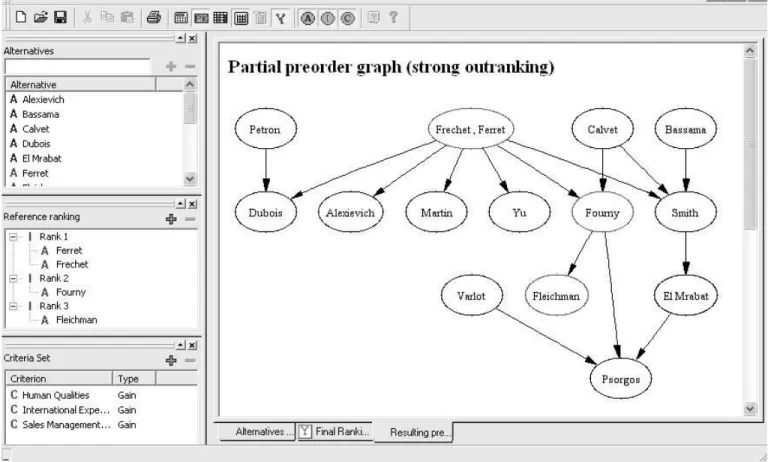
Task: Click the question mark help icon
Action: click(x=393, y=18)
